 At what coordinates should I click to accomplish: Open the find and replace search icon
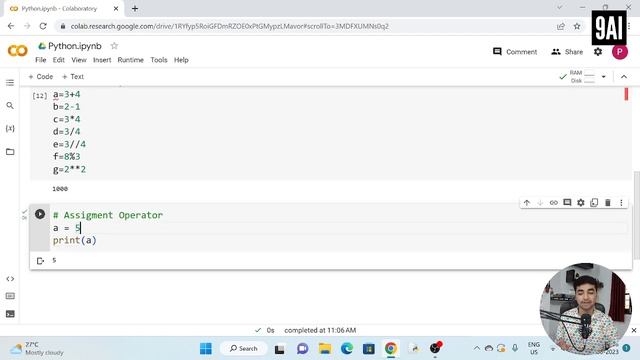tap(10, 106)
